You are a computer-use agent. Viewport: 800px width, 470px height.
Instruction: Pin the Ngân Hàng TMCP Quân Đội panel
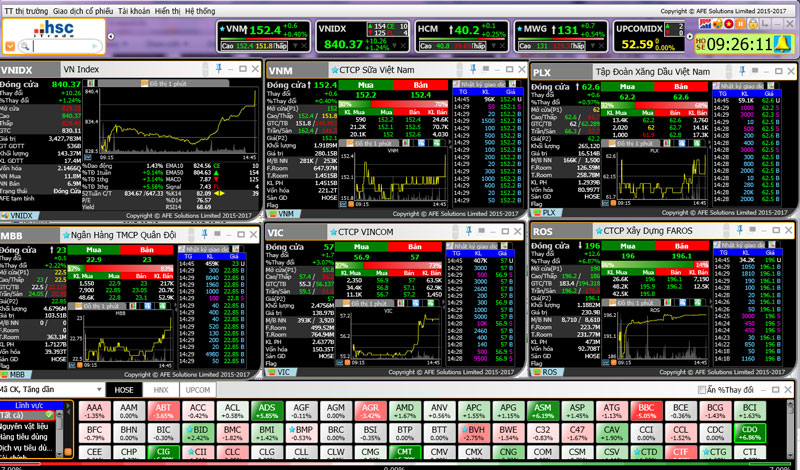(205, 234)
